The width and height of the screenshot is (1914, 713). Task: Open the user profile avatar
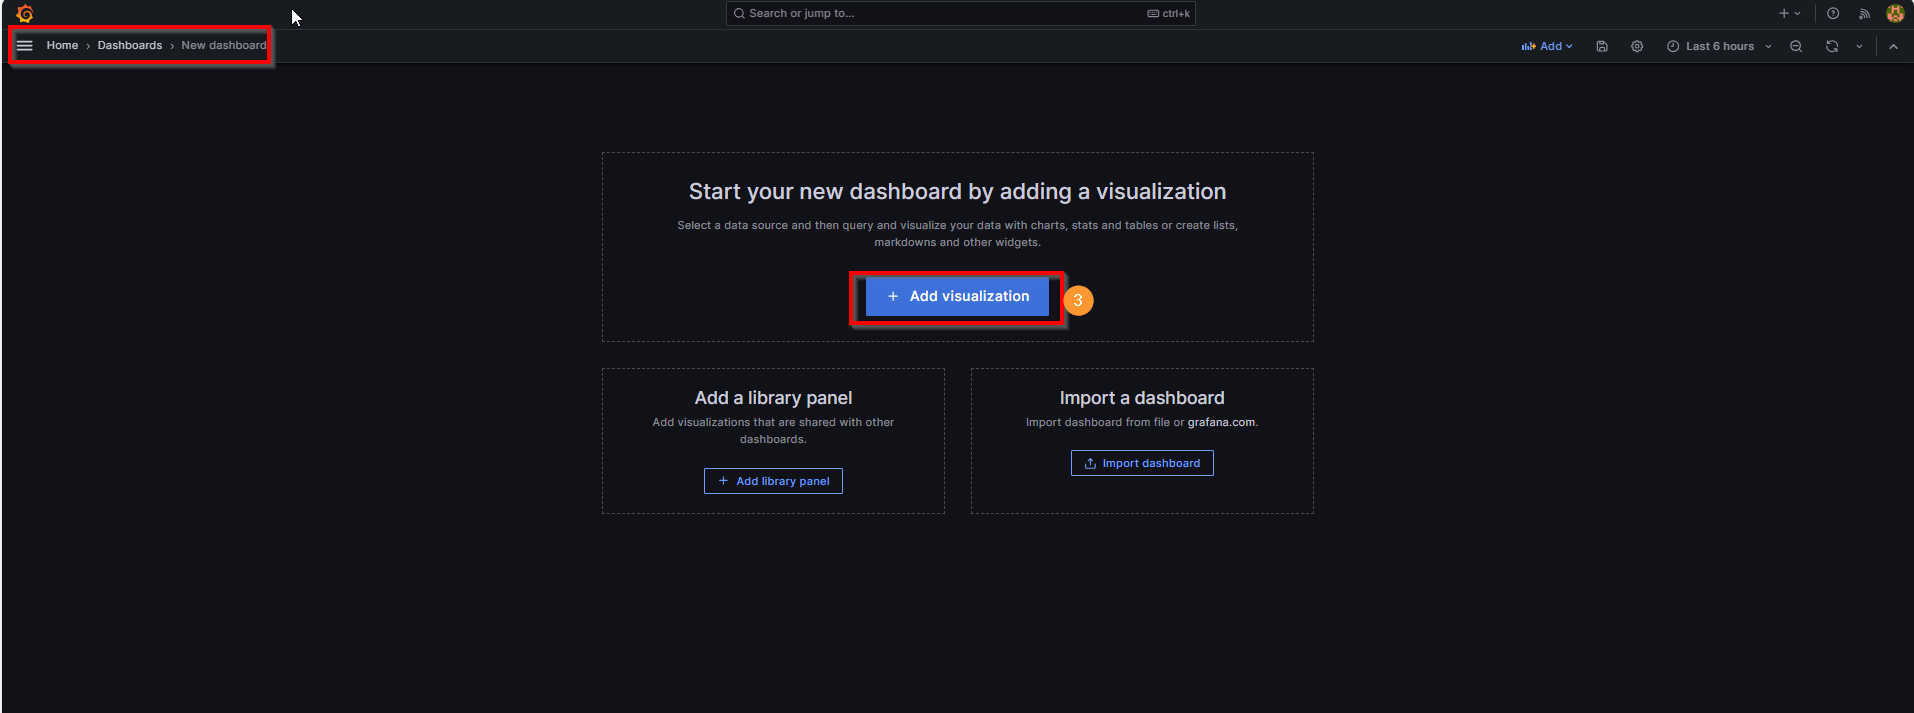pyautogui.click(x=1895, y=14)
